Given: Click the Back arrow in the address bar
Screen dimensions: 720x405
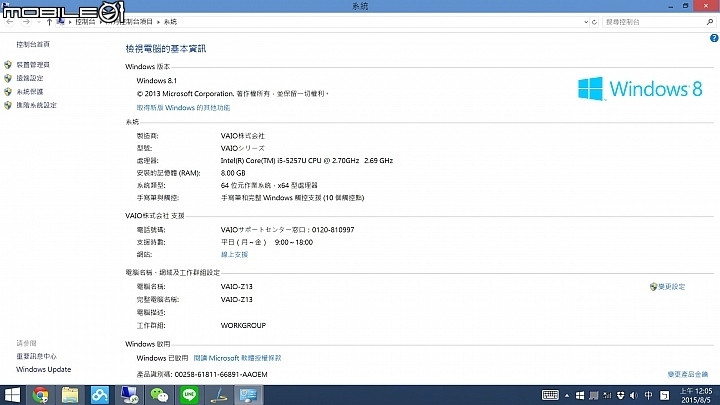Looking at the screenshot, I should pos(10,22).
